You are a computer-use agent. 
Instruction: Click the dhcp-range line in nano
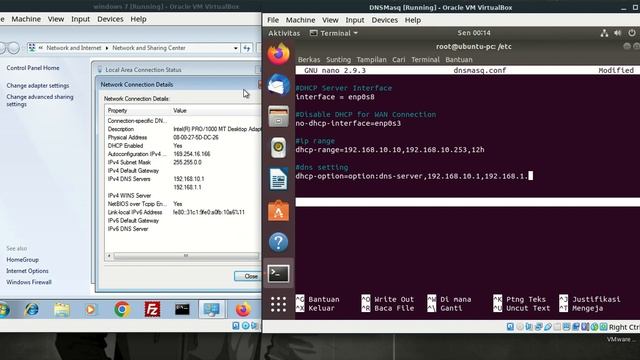[x=390, y=150]
